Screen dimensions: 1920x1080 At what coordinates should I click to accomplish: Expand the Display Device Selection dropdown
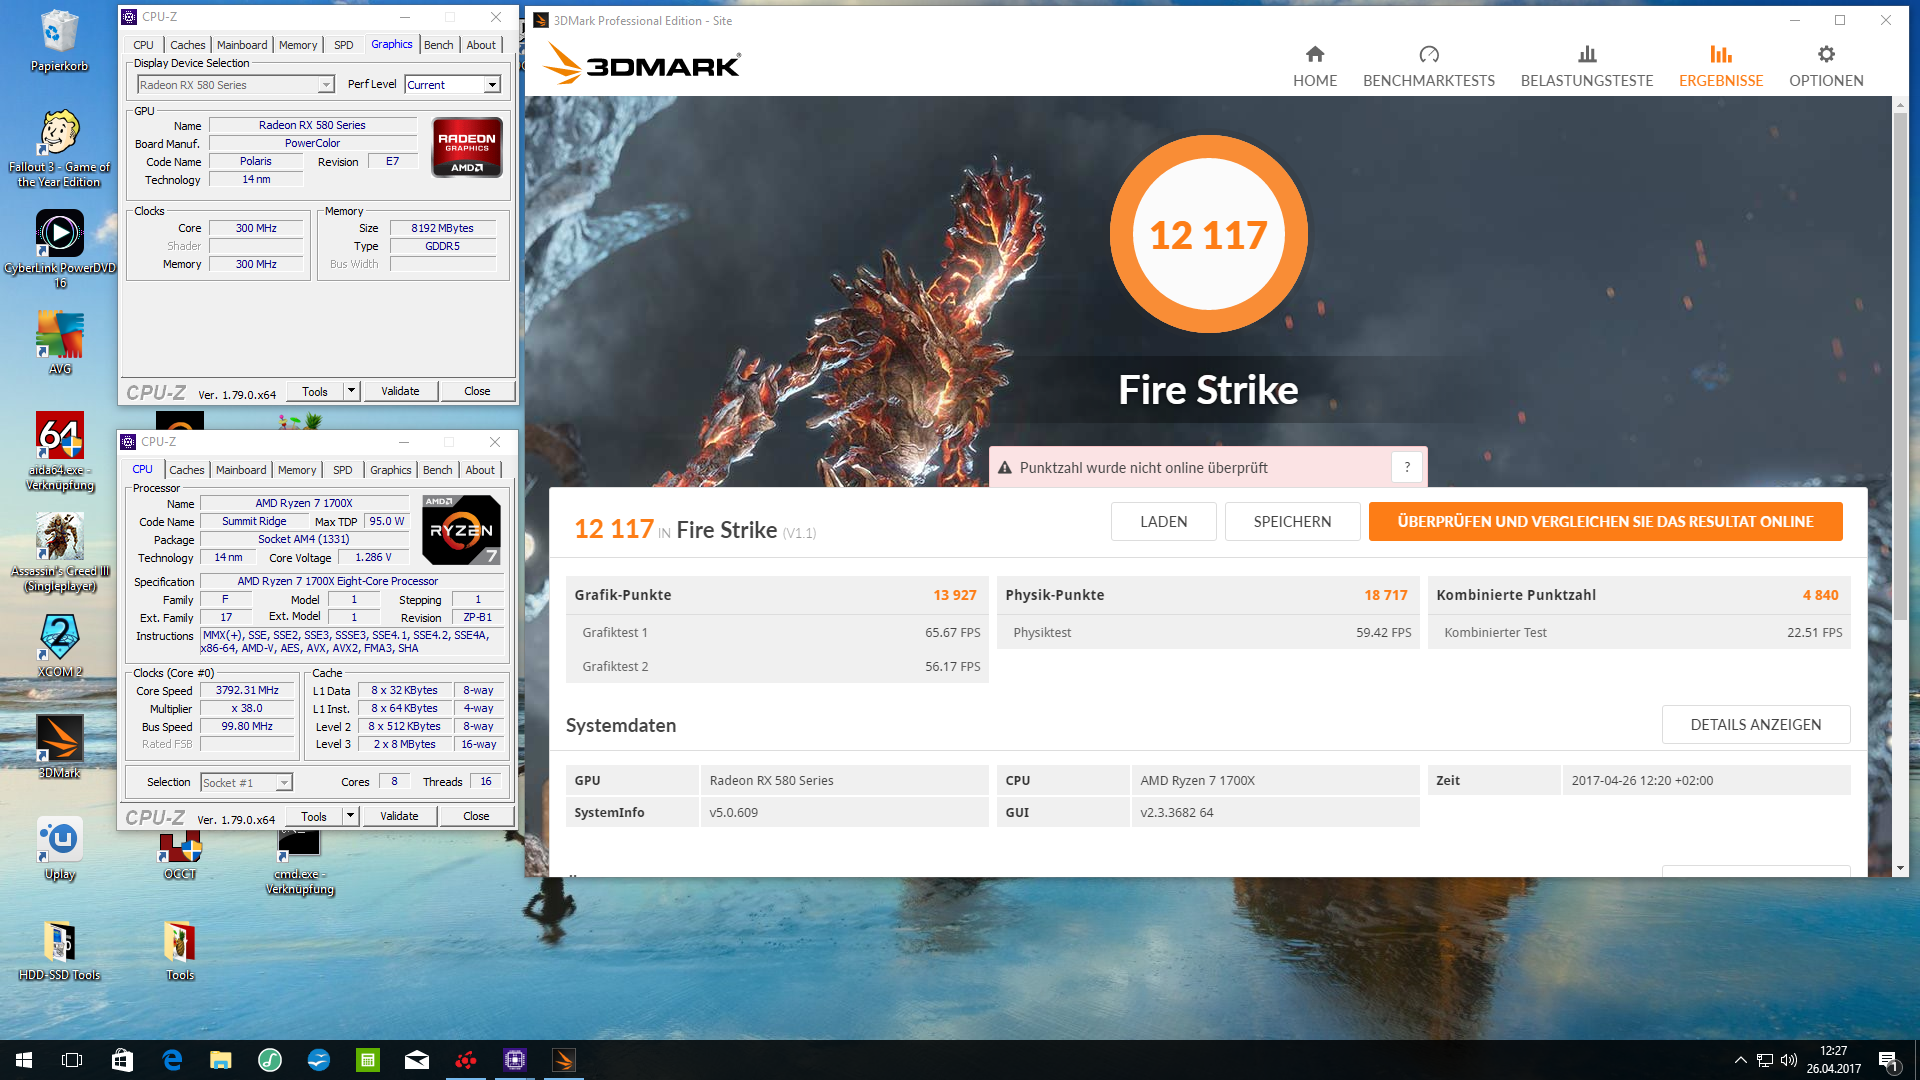point(326,85)
